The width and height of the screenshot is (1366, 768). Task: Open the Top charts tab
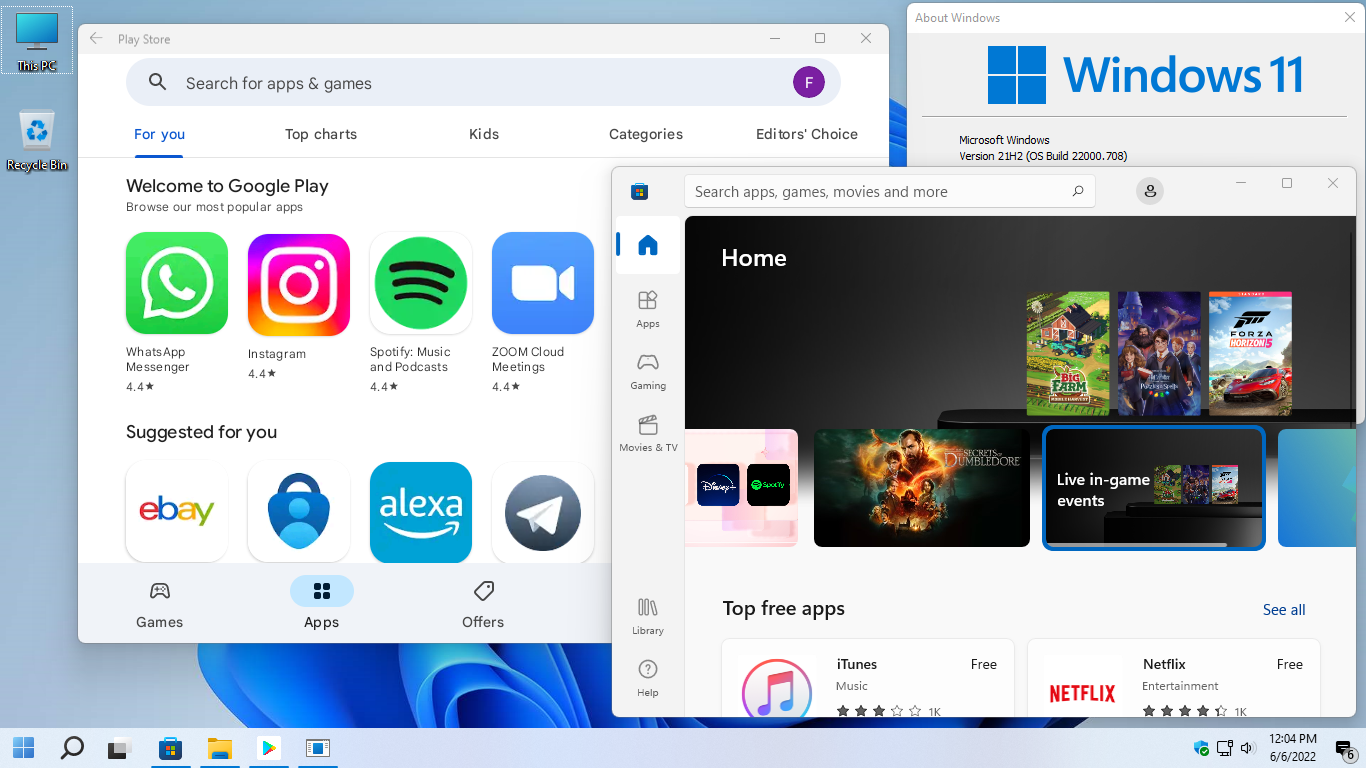click(x=321, y=134)
